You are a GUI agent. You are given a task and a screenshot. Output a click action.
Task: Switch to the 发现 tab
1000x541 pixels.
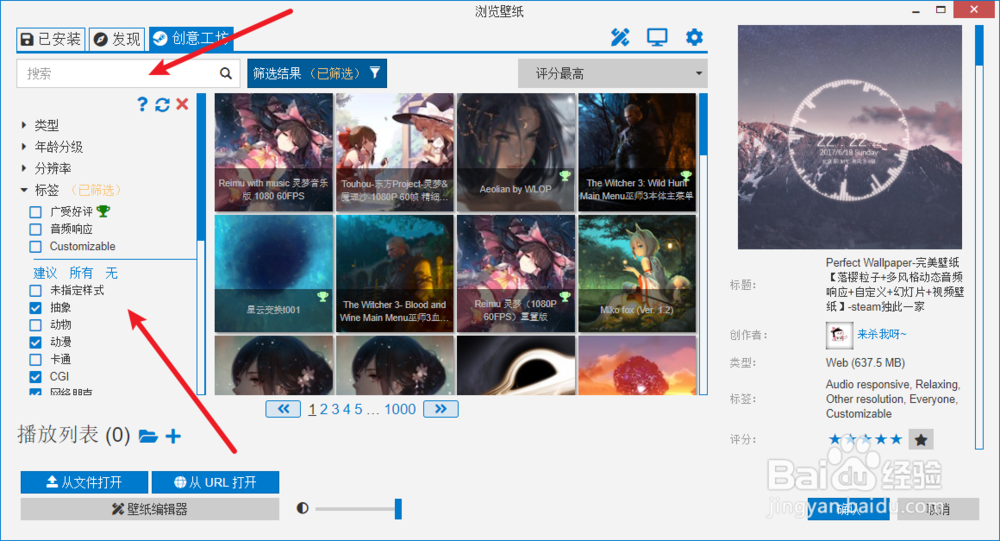point(117,39)
